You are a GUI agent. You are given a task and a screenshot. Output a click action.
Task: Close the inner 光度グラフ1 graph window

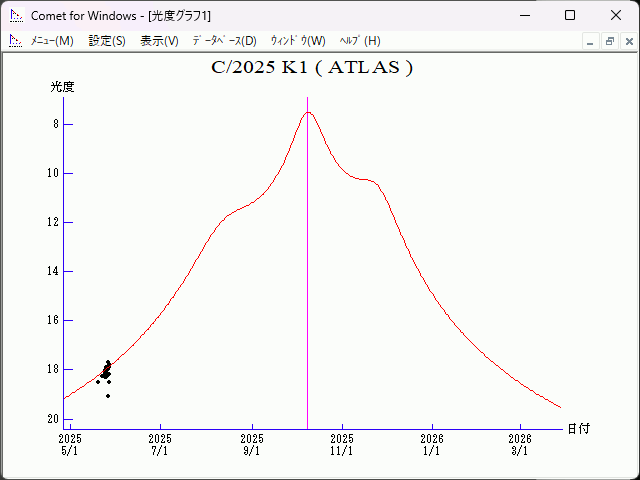(627, 41)
